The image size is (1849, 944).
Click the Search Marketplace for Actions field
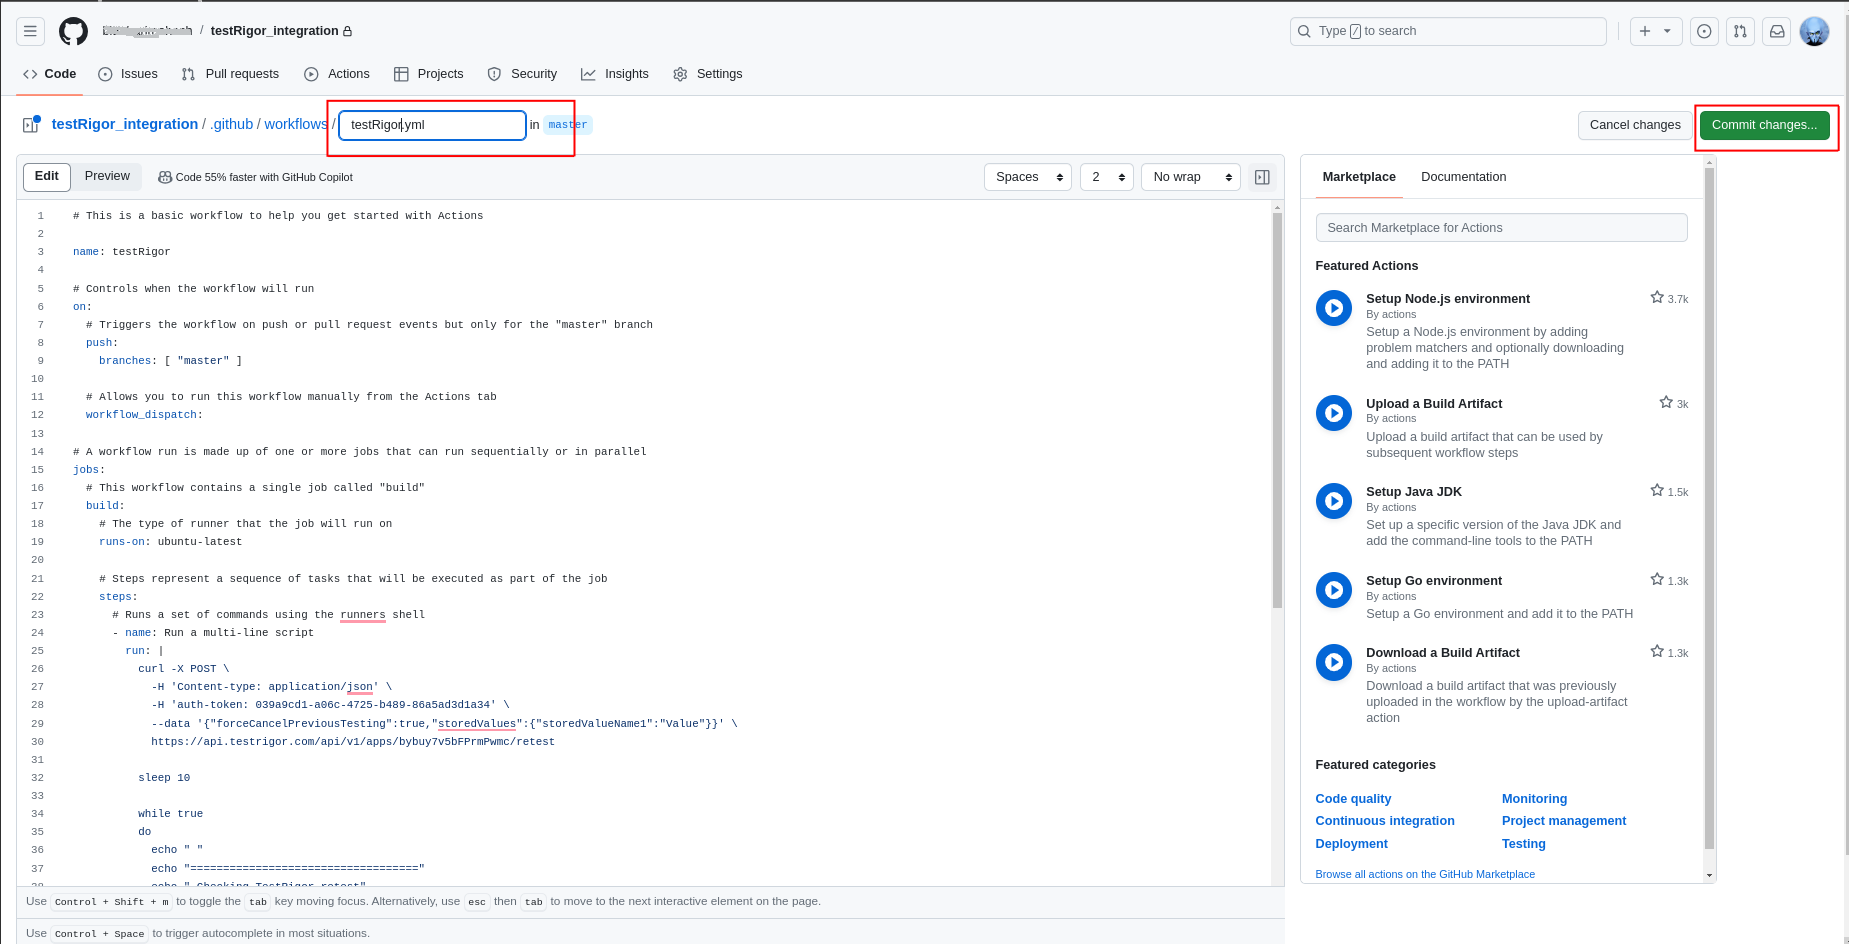[x=1501, y=228]
